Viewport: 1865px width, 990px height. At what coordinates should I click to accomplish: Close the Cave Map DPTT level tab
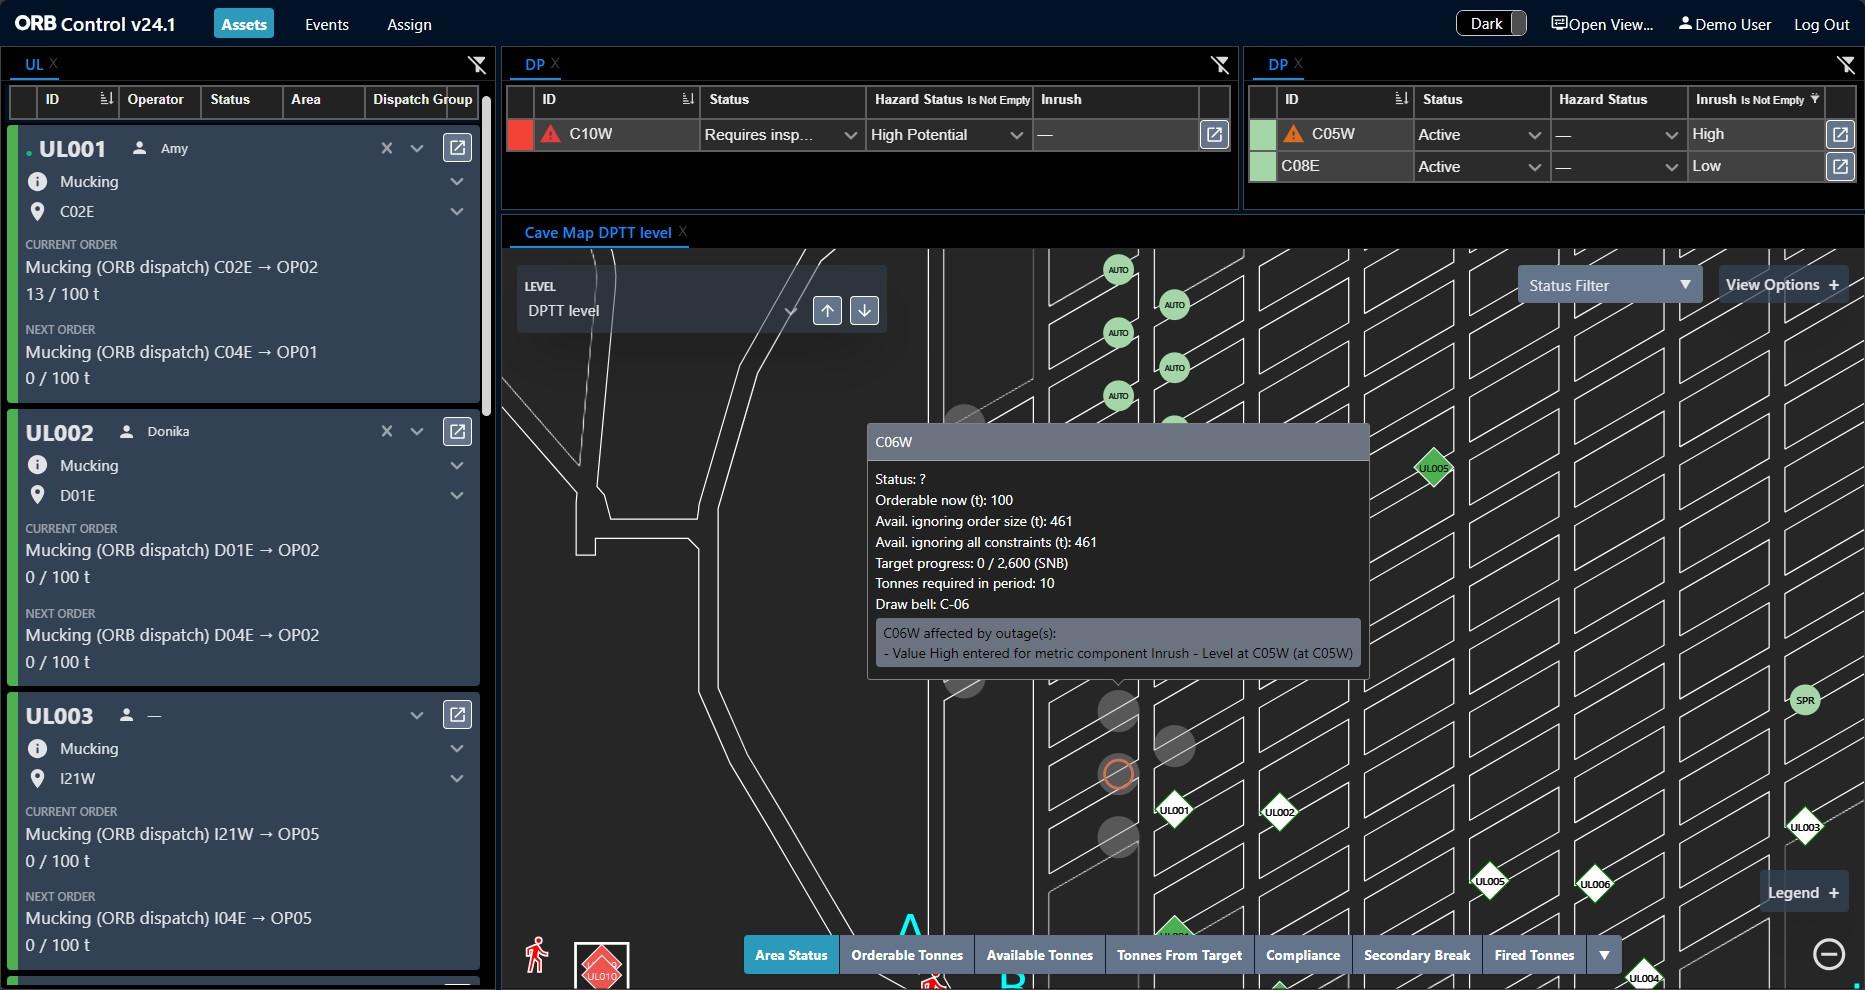point(683,232)
